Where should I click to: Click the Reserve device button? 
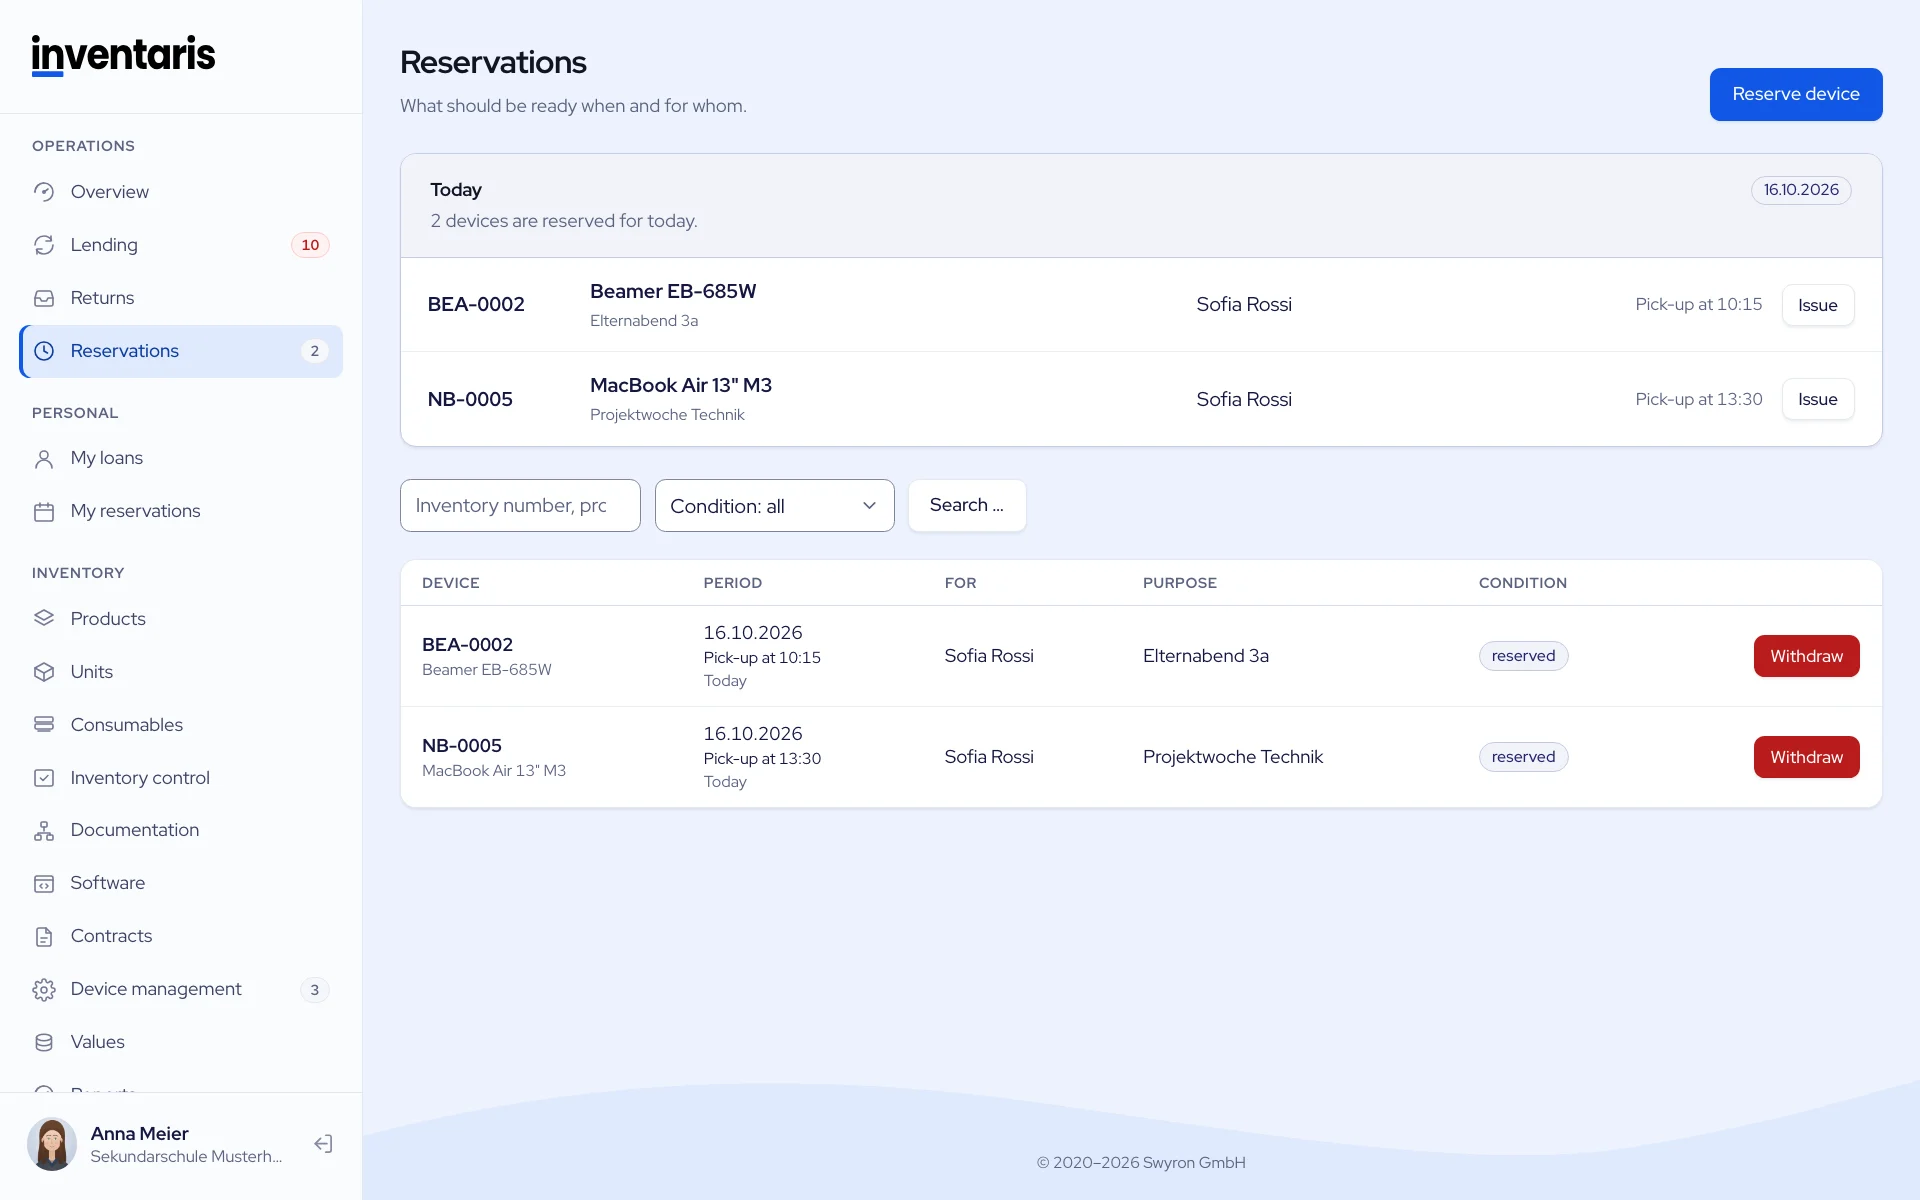tap(1796, 94)
